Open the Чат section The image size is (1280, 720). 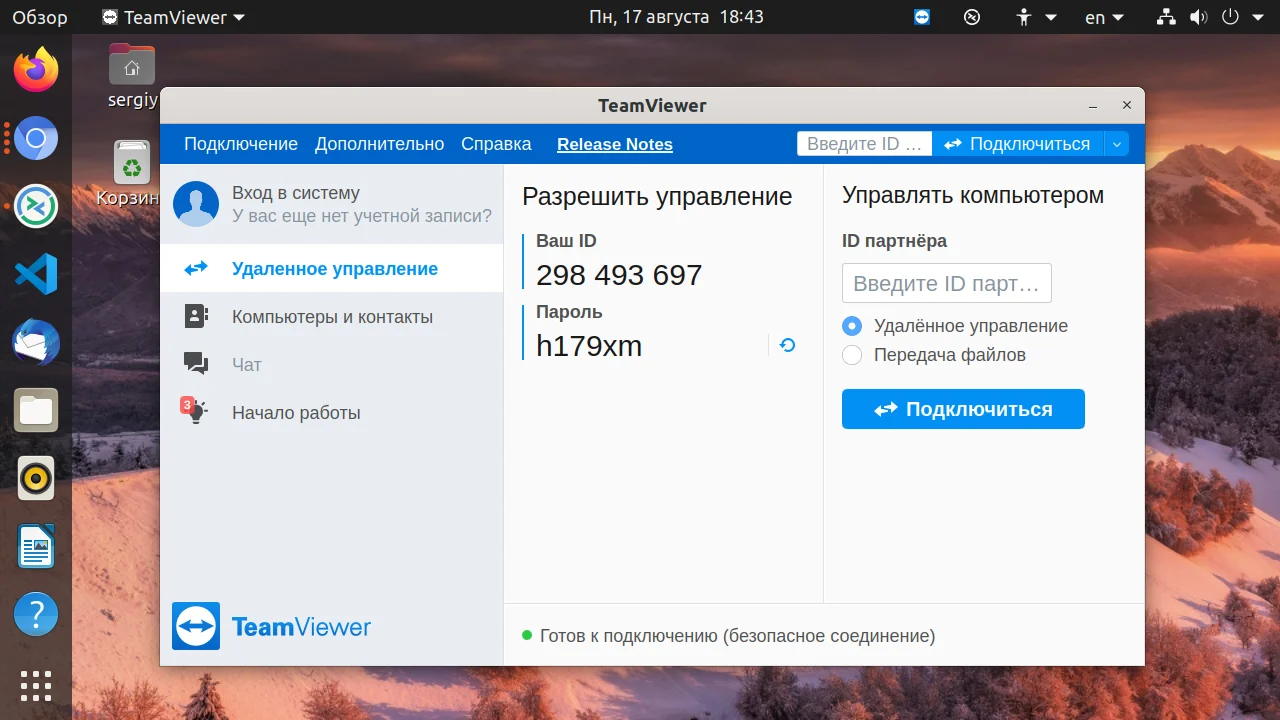332,364
